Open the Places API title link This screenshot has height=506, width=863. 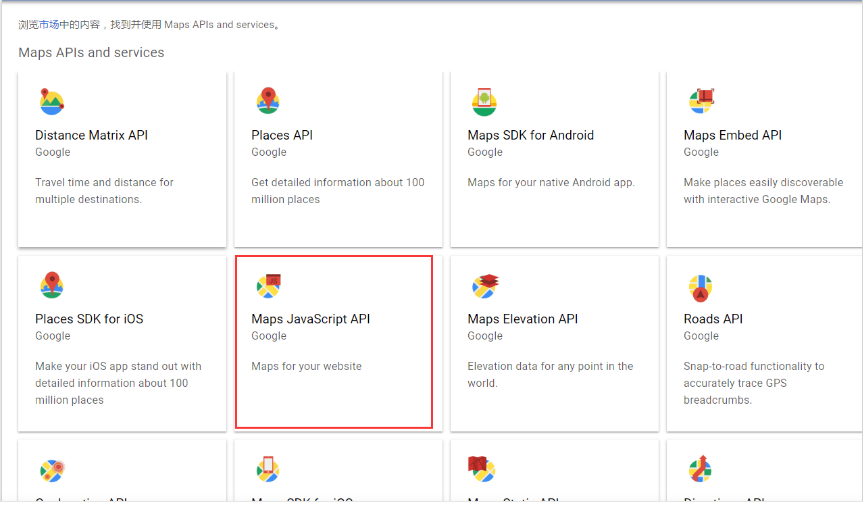point(284,135)
